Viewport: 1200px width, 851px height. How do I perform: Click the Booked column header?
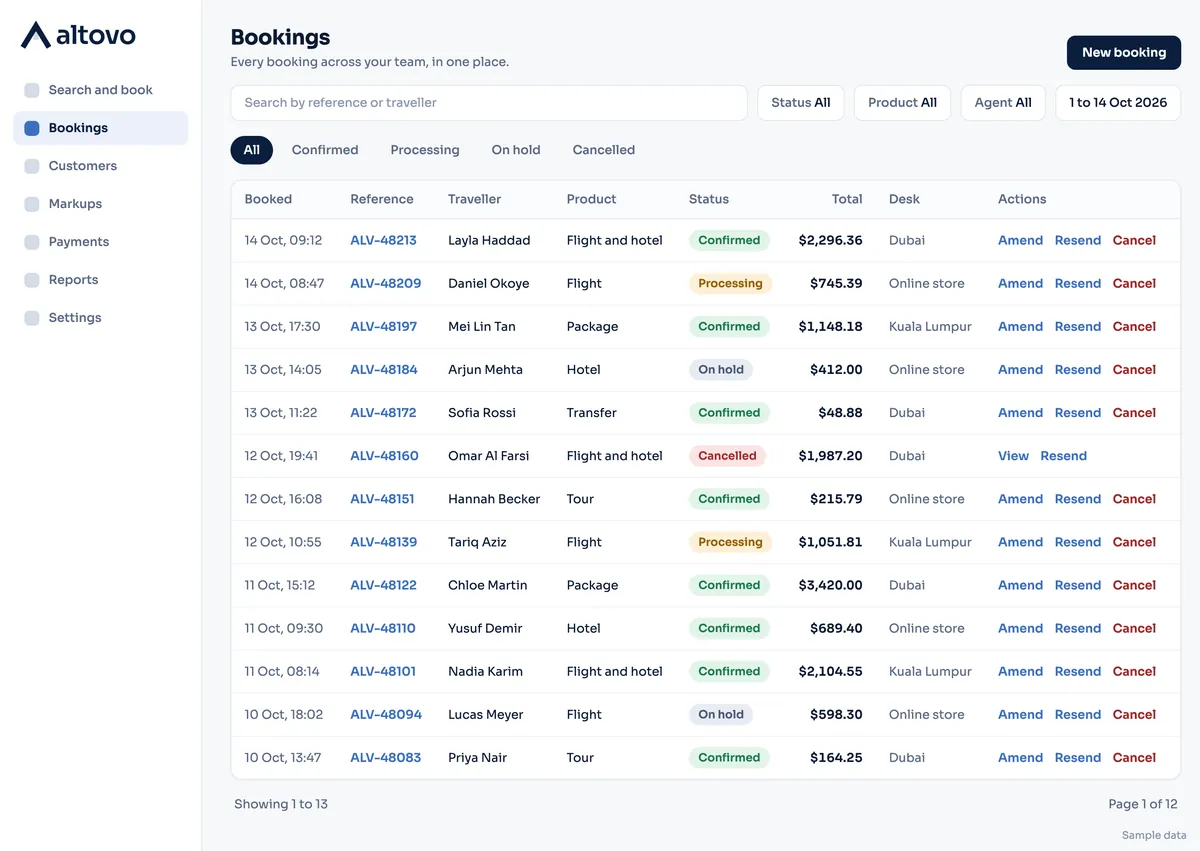[268, 199]
